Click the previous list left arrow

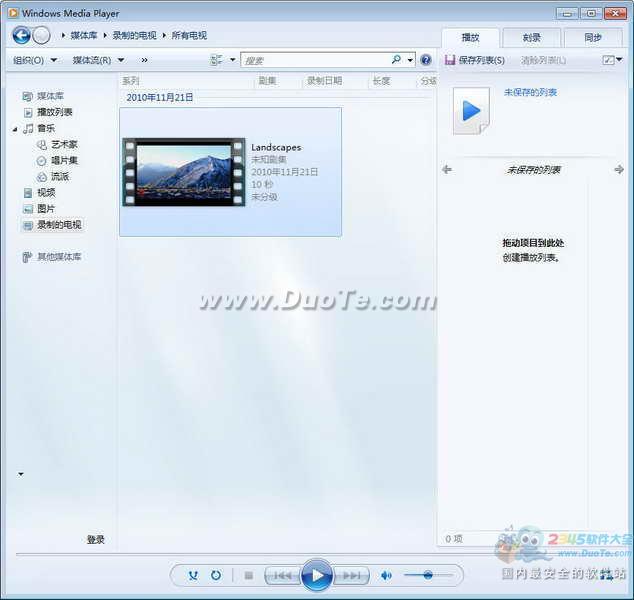click(x=447, y=169)
